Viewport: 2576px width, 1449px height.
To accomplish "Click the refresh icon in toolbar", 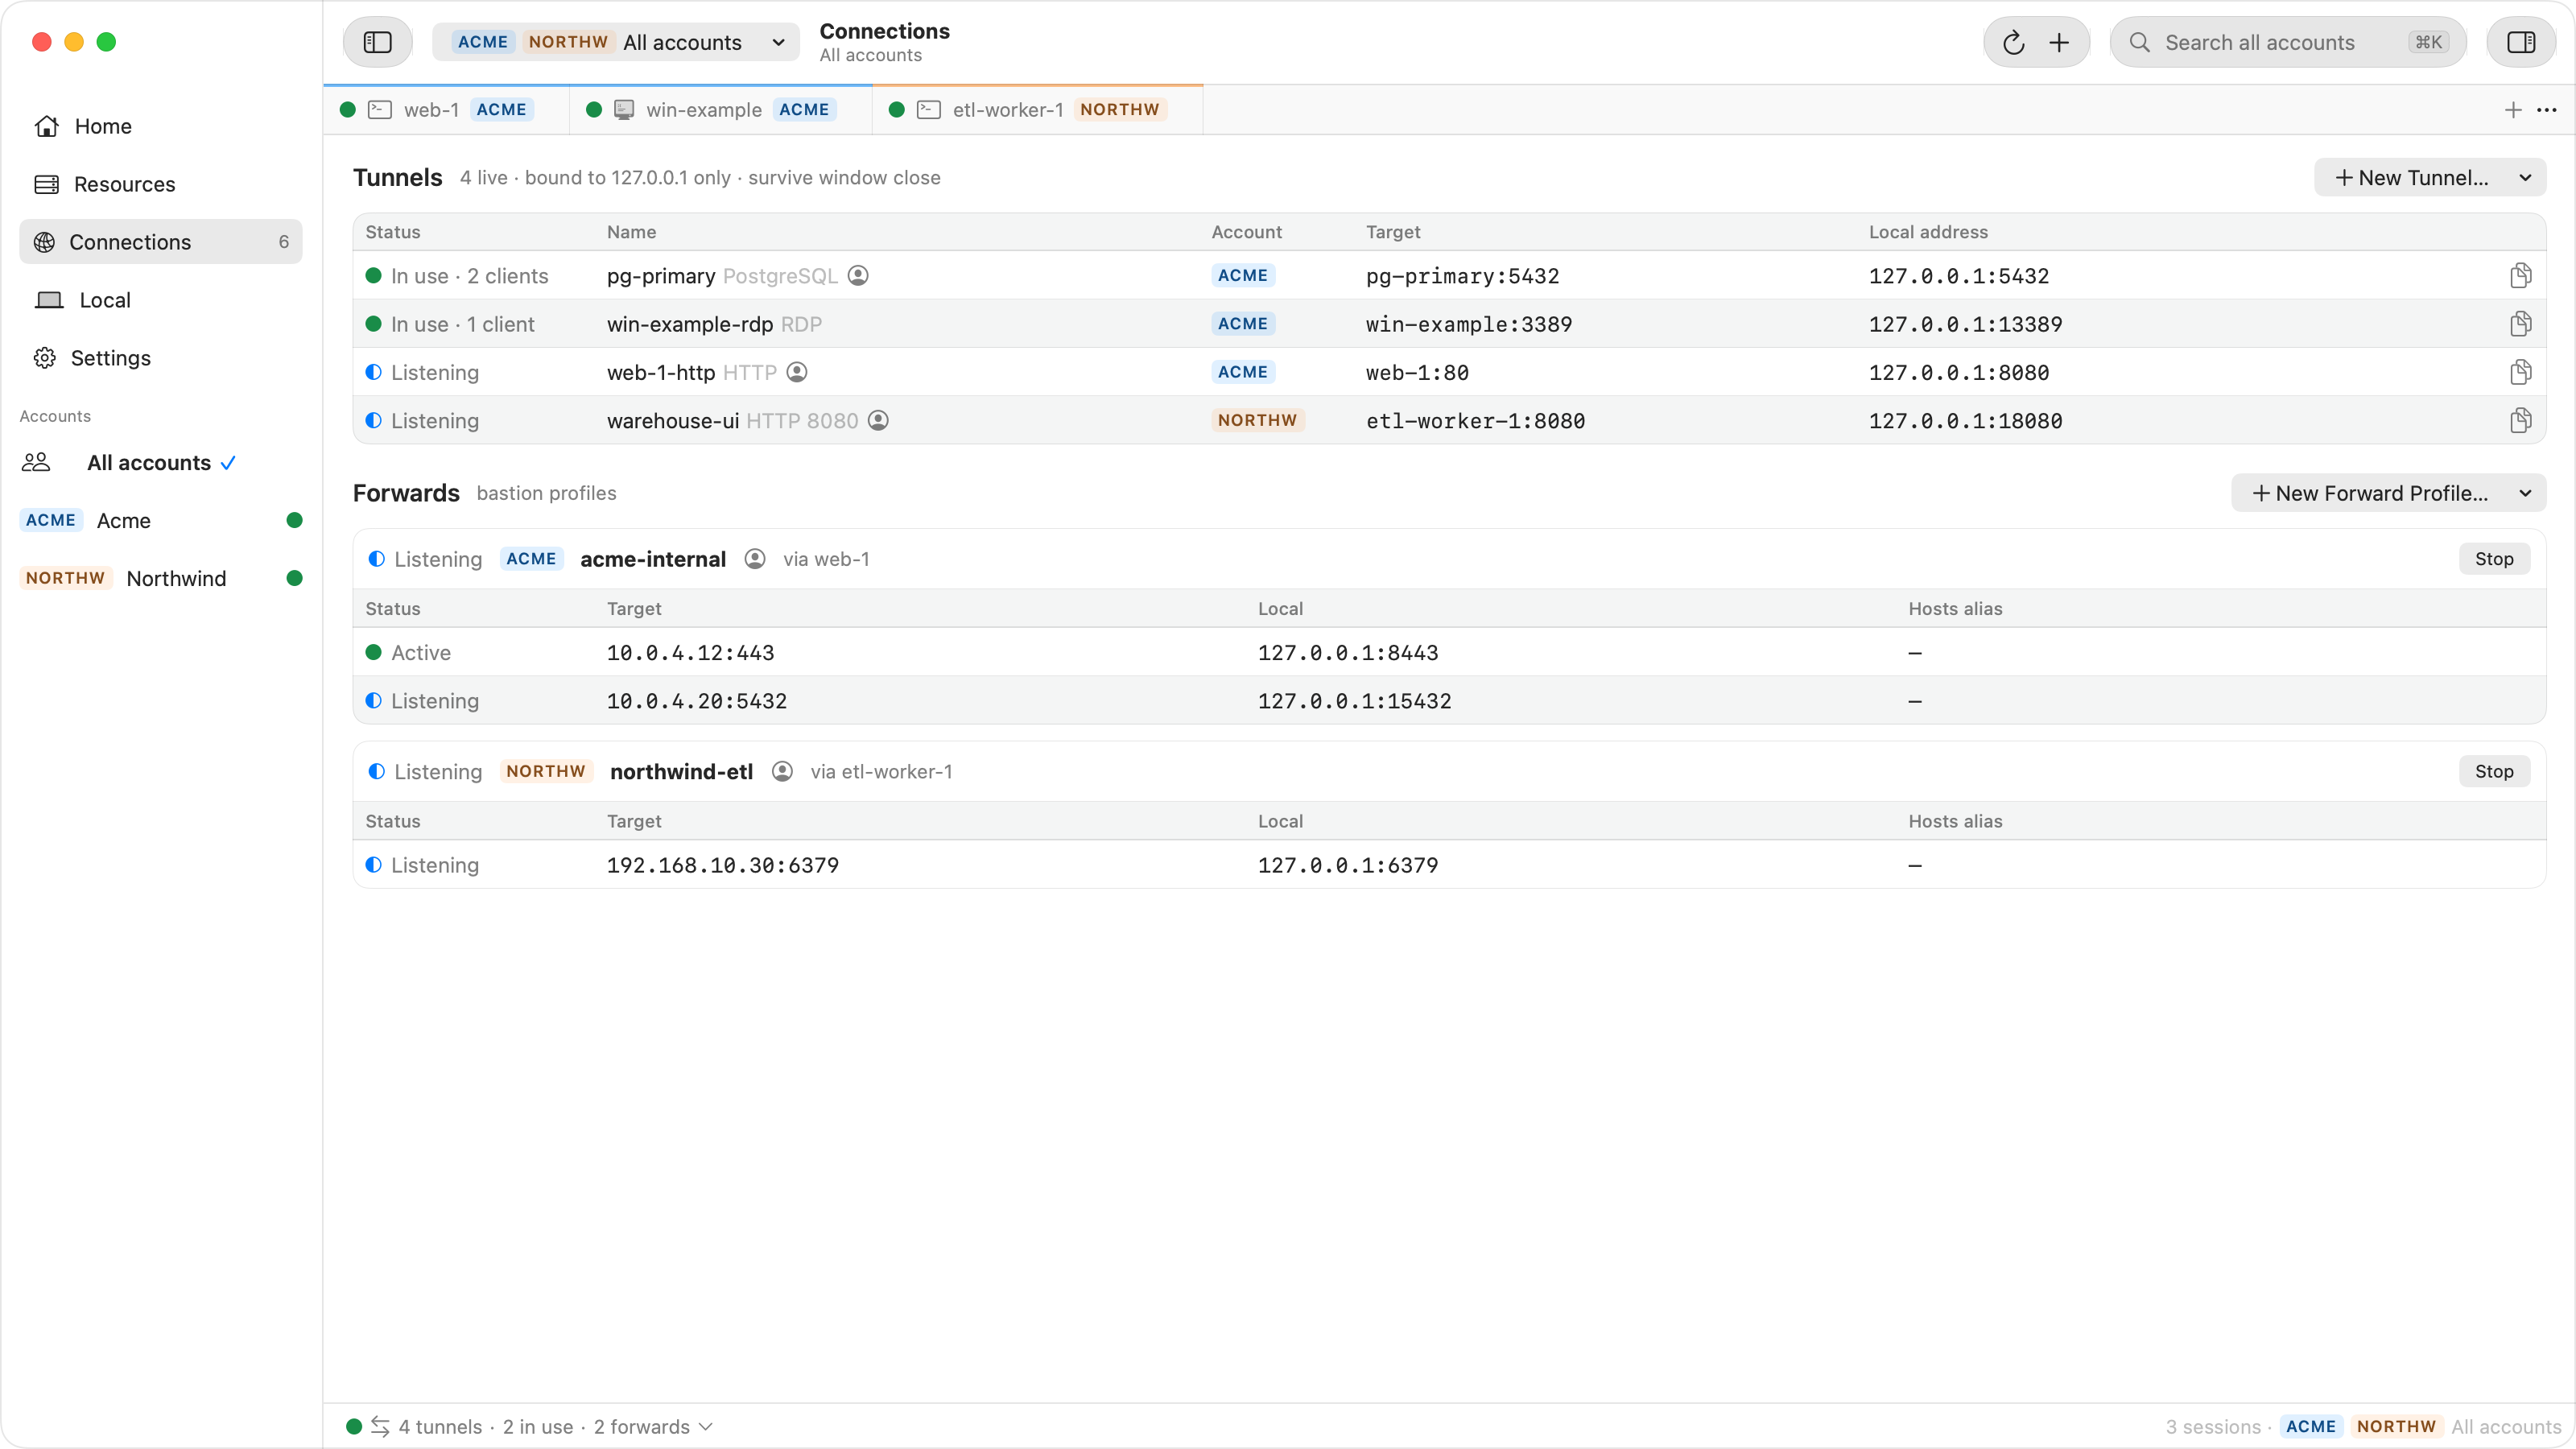I will point(2013,42).
